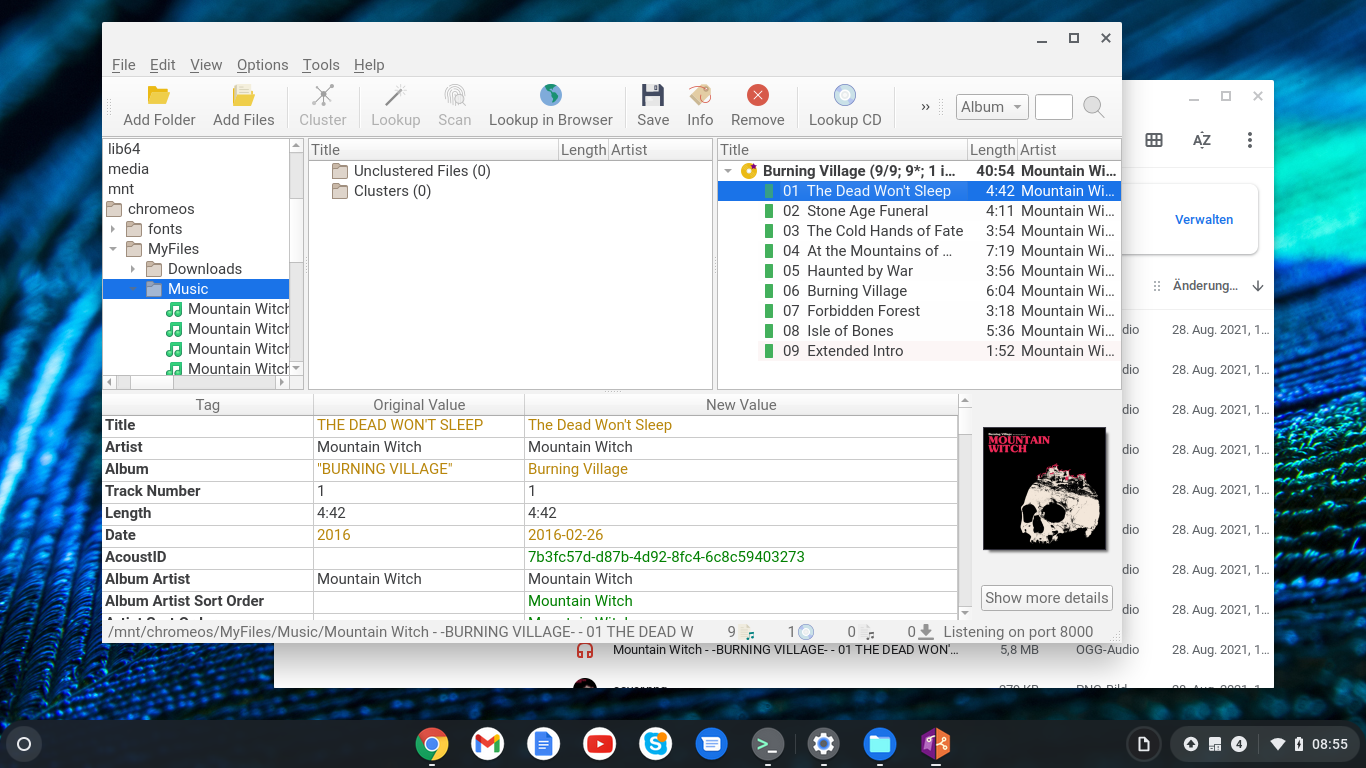This screenshot has height=768, width=1366.
Task: Open Terminal from the shelf
Action: 768,744
